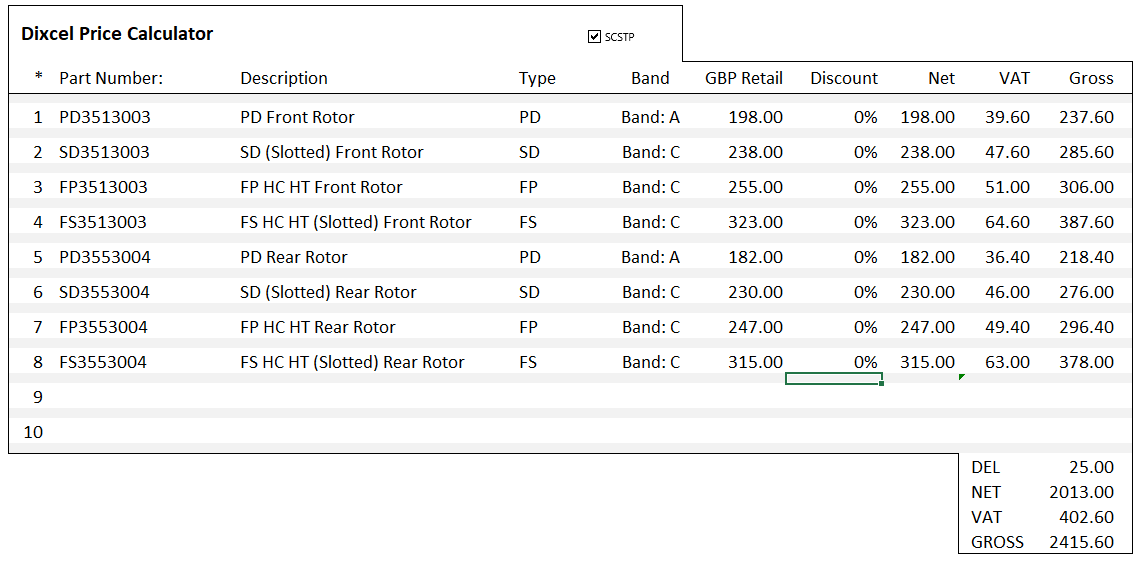Click the VAT total 402.60
The width and height of the screenshot is (1140, 565).
click(x=1086, y=517)
